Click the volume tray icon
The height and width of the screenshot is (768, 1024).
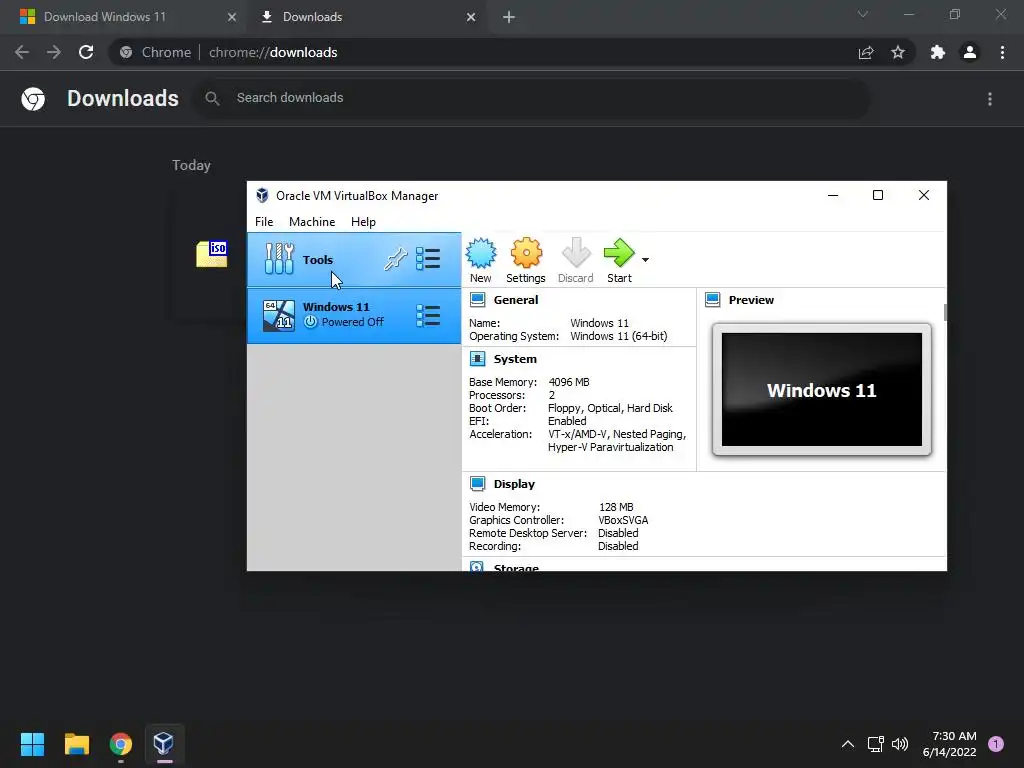coord(900,743)
